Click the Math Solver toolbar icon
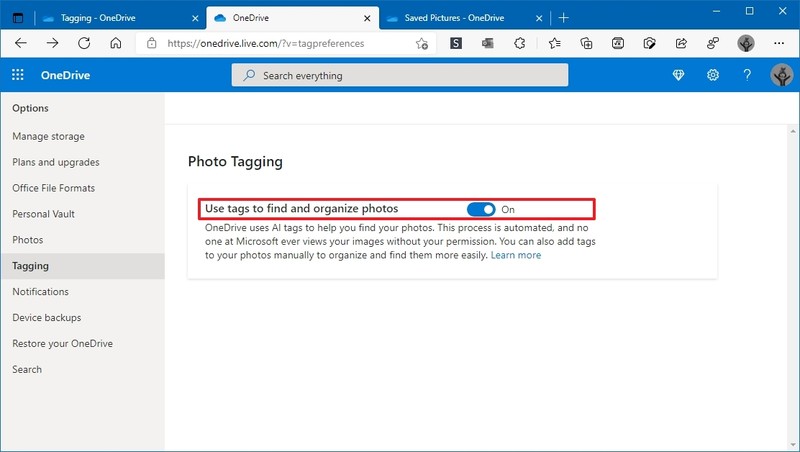 618,43
